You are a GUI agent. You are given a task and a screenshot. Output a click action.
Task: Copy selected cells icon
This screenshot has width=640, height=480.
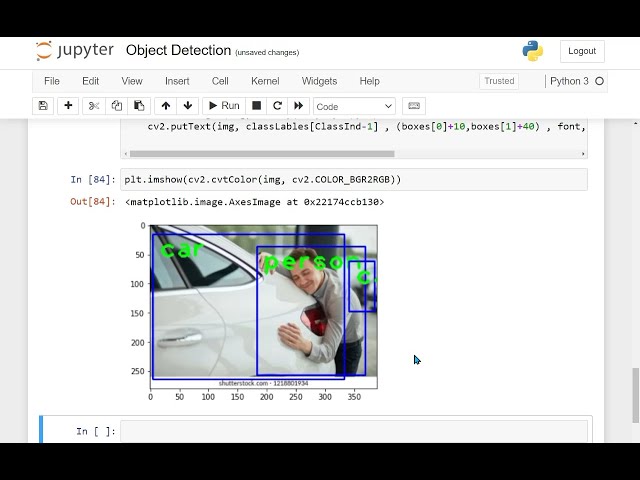tap(117, 106)
